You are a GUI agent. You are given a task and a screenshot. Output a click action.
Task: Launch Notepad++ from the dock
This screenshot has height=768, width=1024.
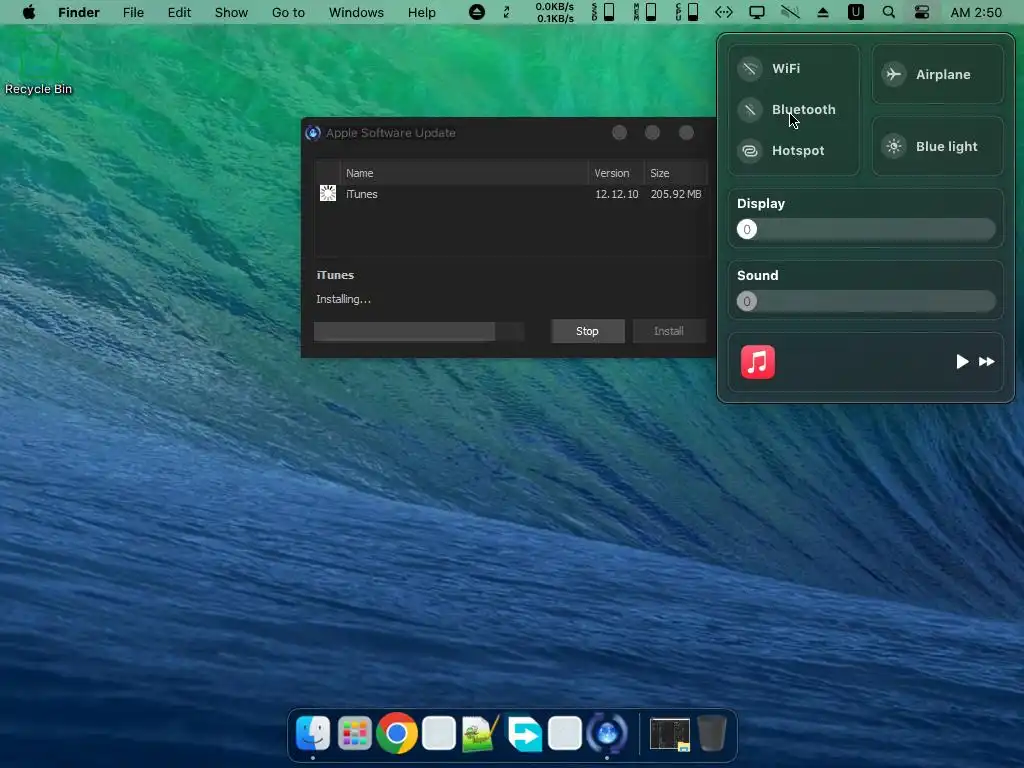click(481, 733)
